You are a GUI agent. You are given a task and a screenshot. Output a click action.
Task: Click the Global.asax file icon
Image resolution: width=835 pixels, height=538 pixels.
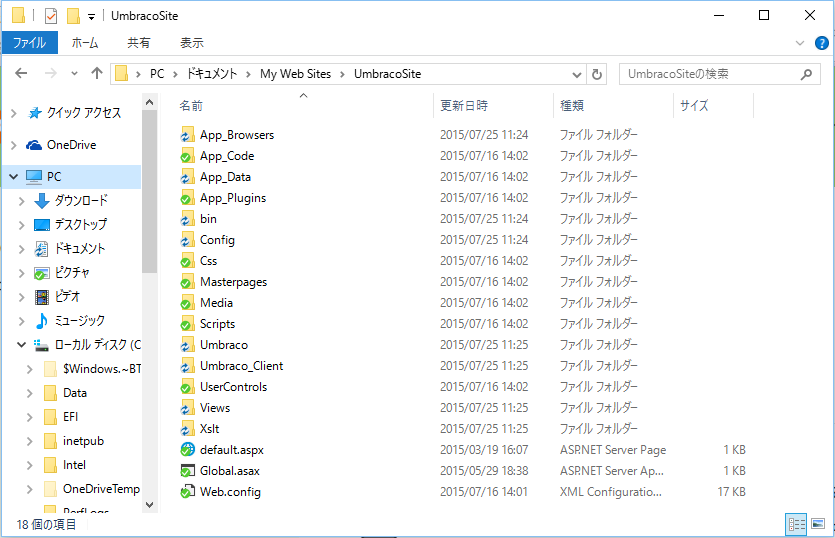point(187,471)
